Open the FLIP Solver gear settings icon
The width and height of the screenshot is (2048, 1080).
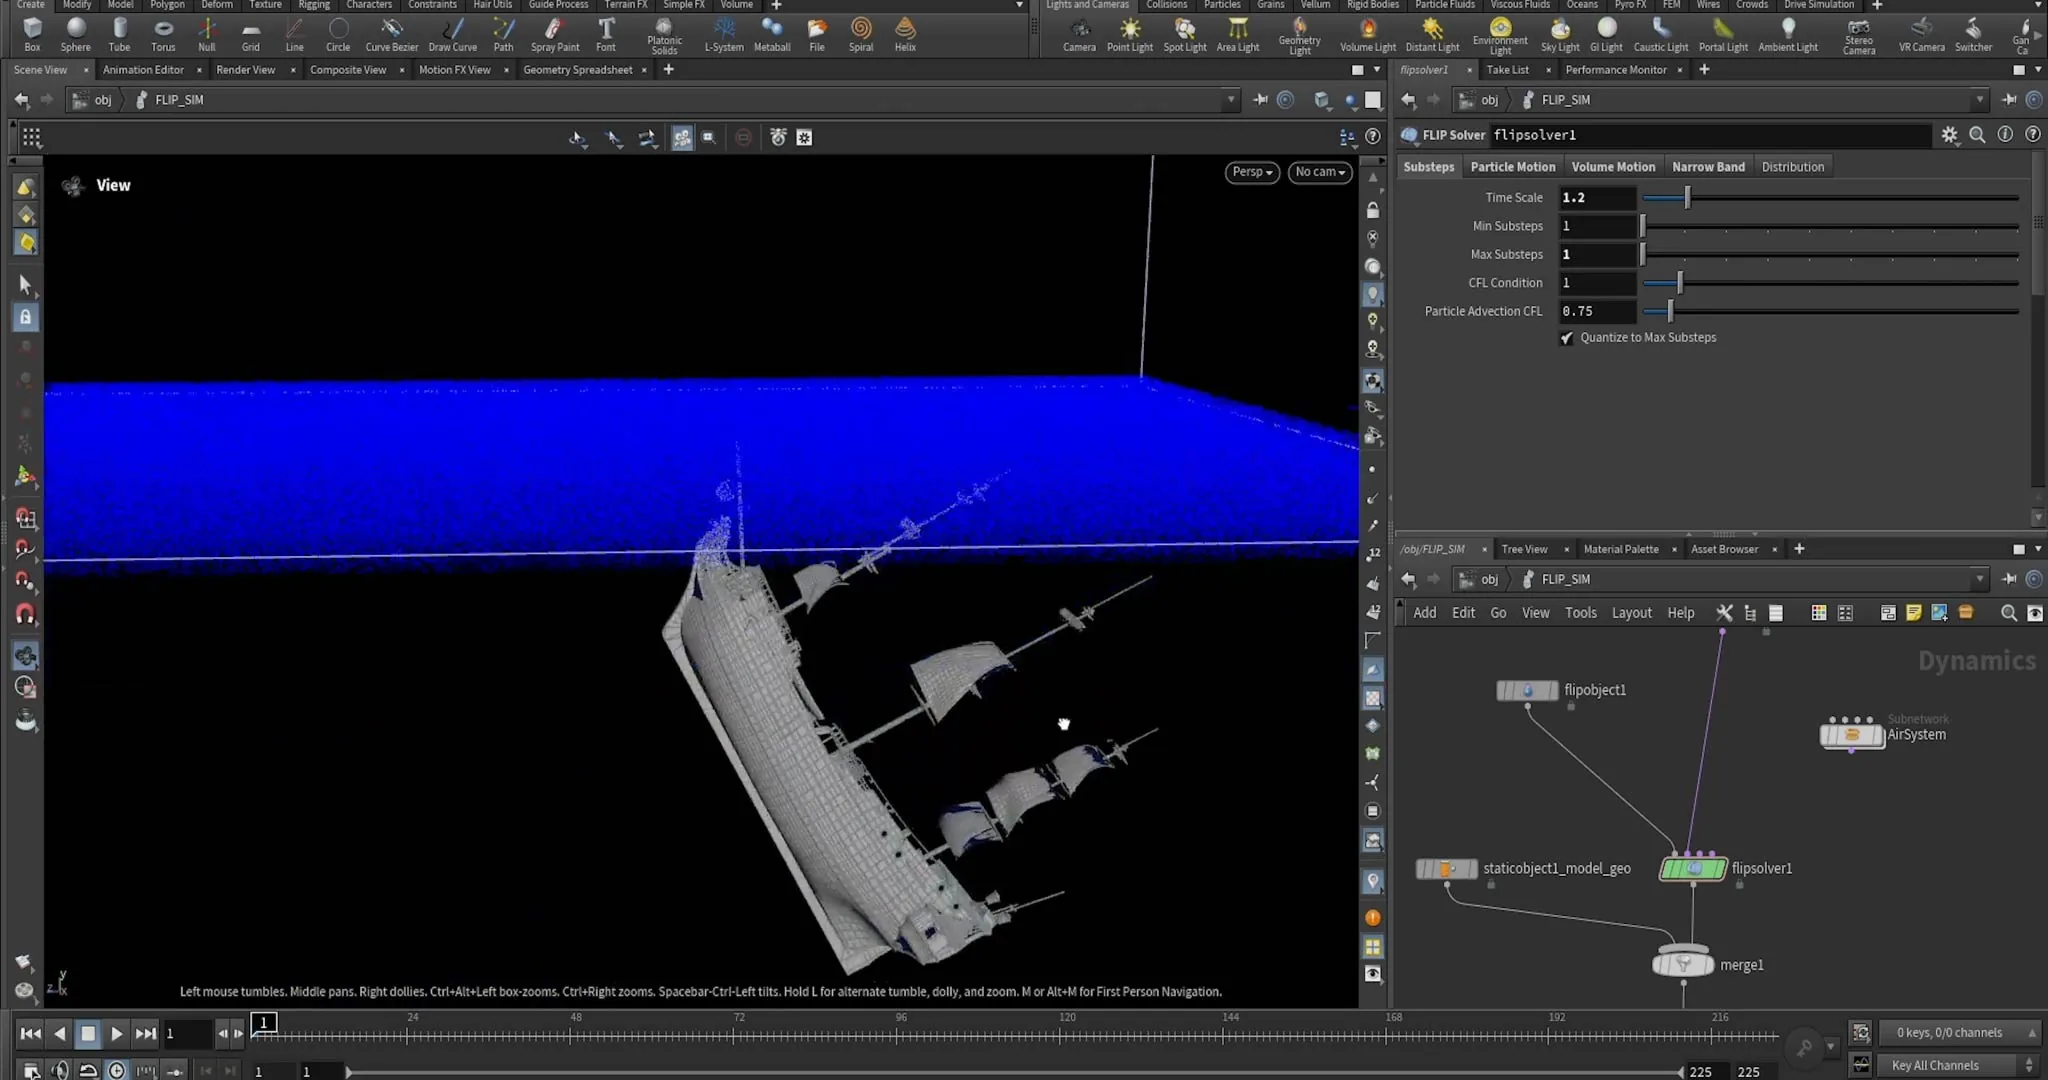click(1949, 135)
